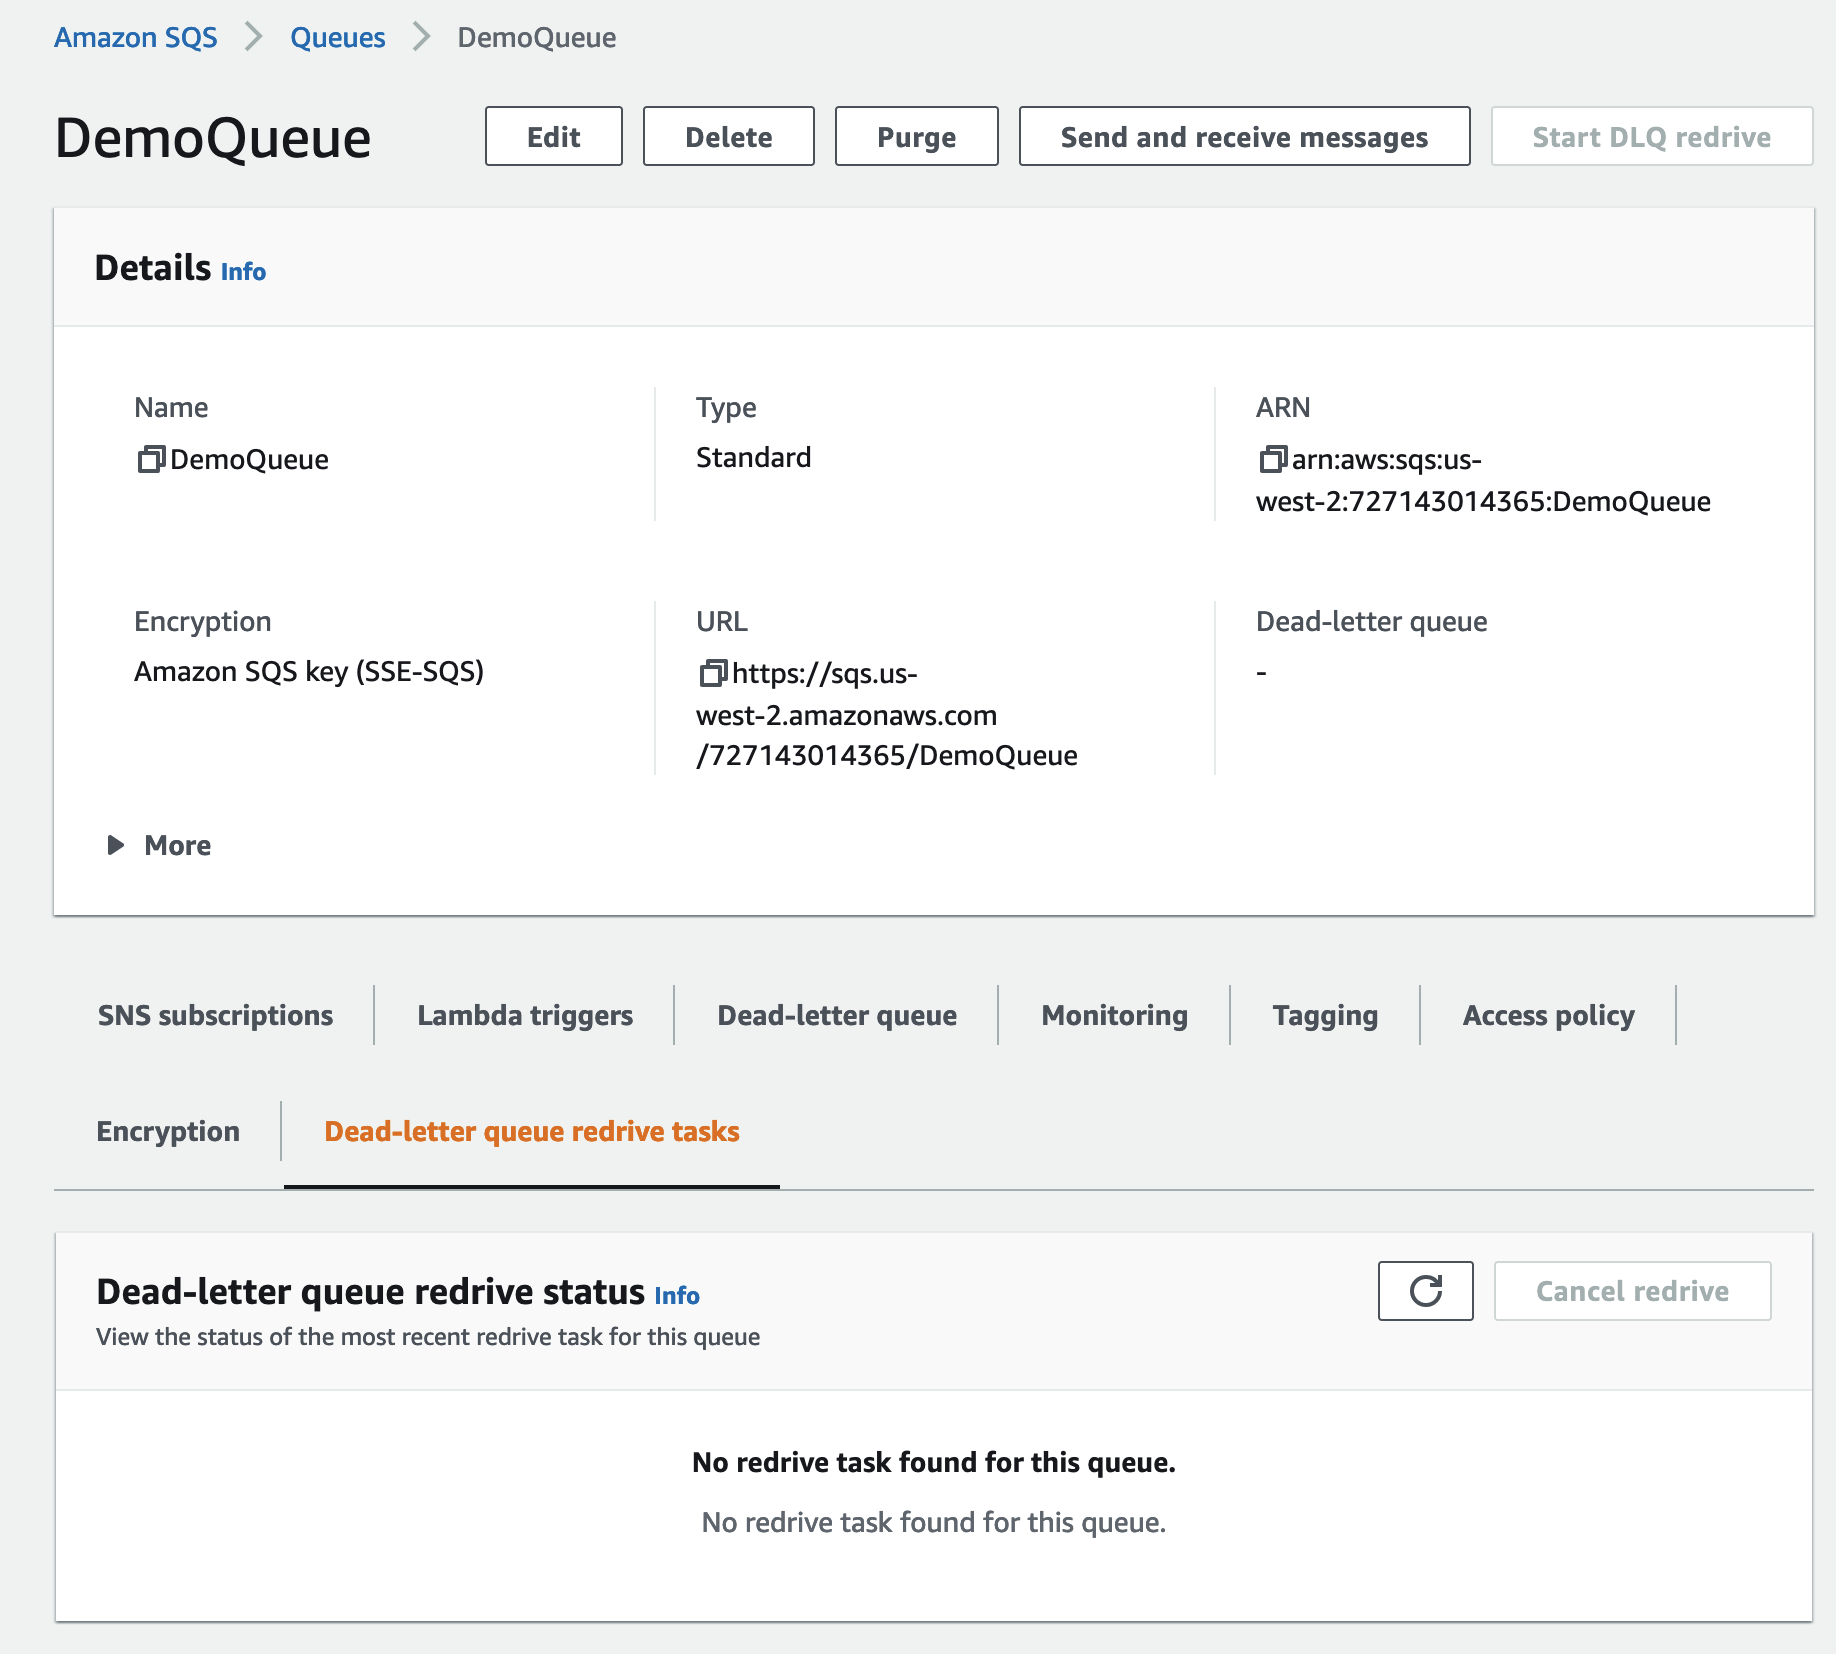Open the SNS subscriptions tab

[x=215, y=1015]
